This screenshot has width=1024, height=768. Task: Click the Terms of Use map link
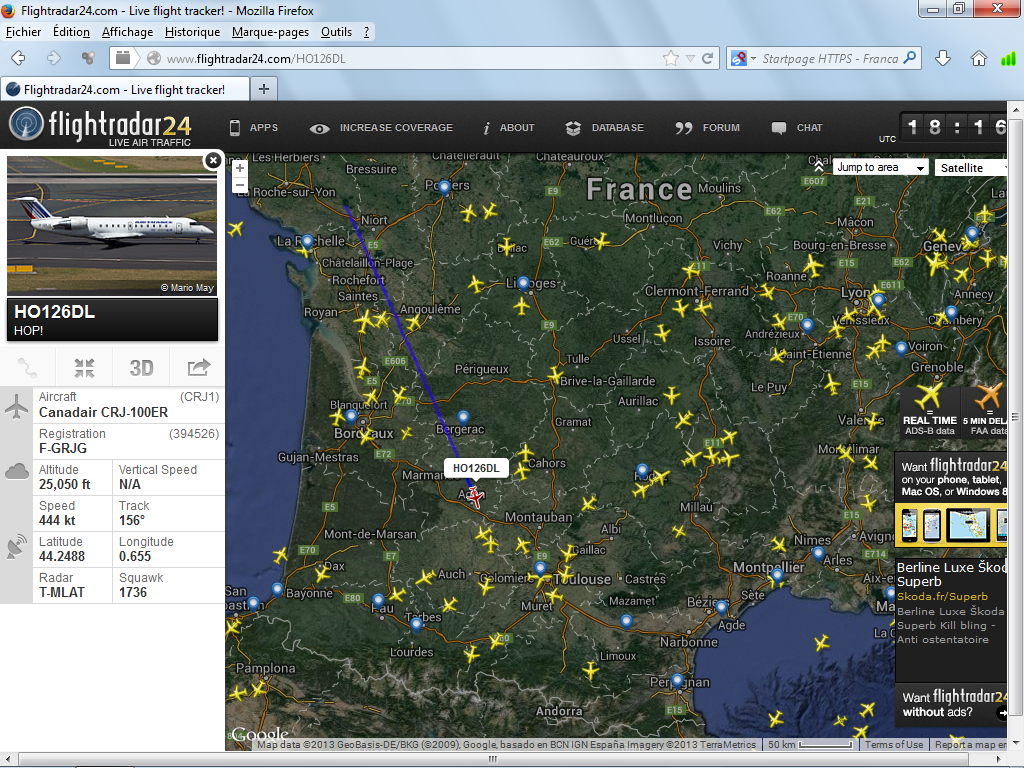click(x=894, y=744)
